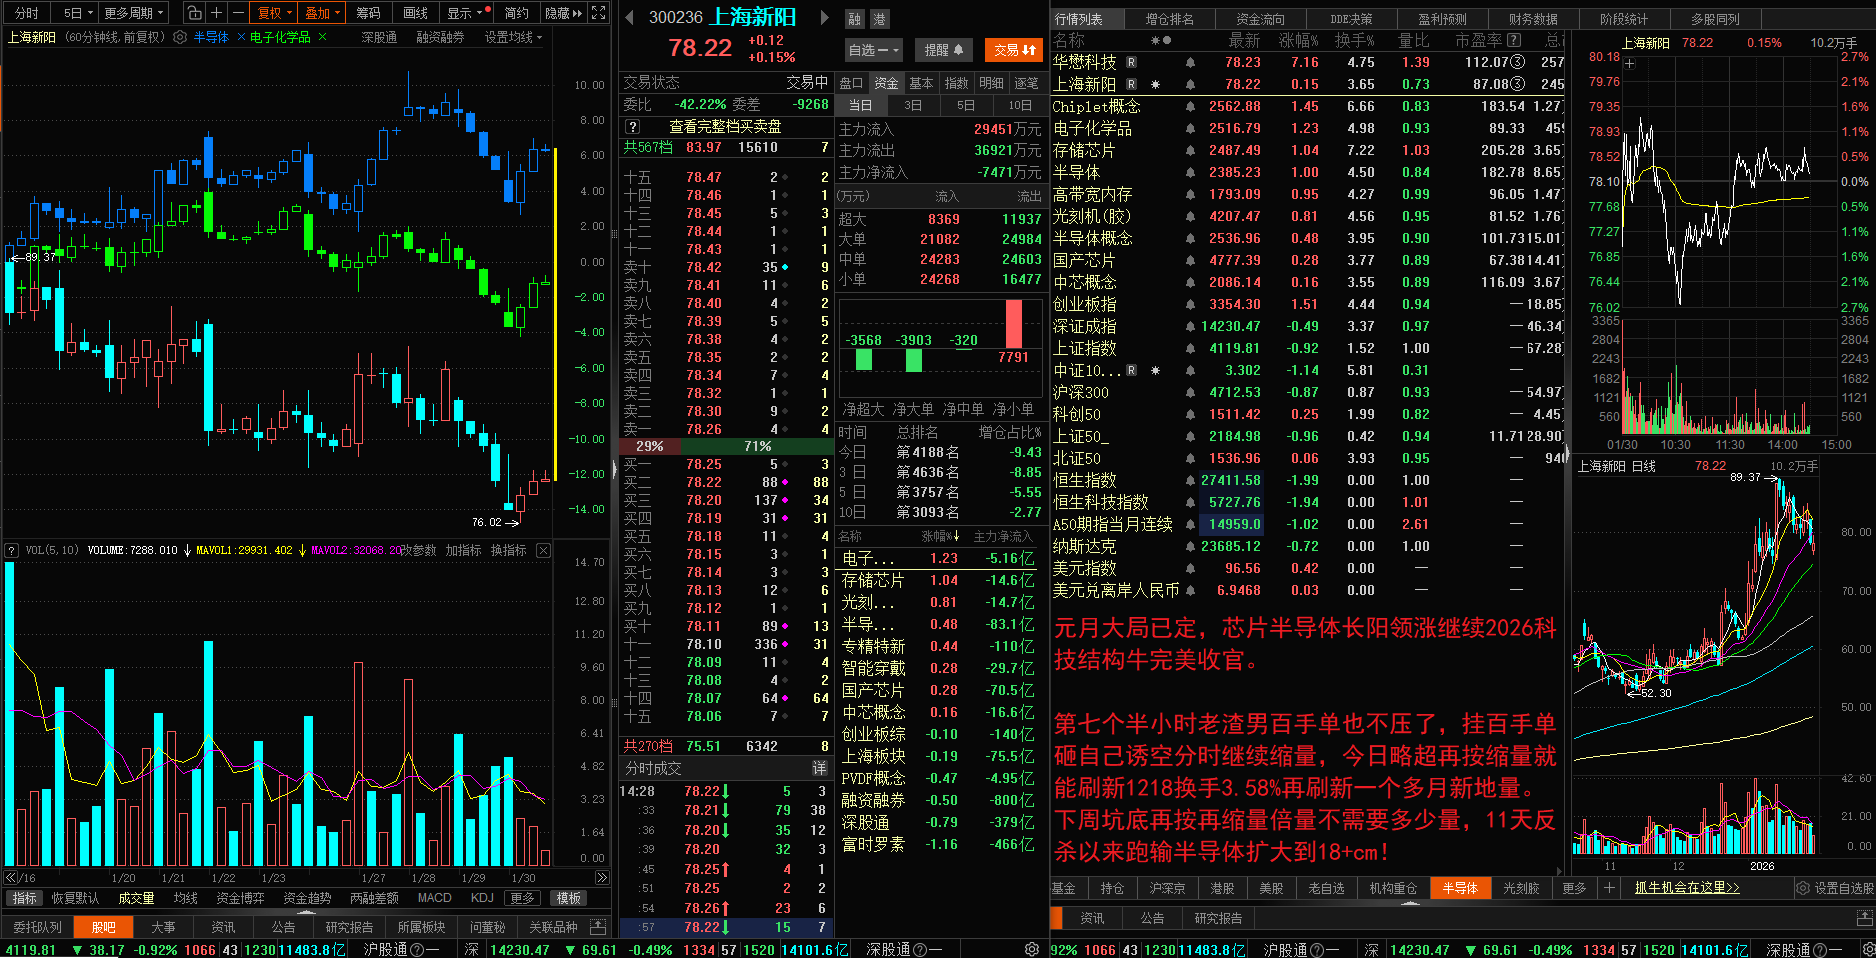
Task: Click the 交易 trade button
Action: click(1015, 50)
